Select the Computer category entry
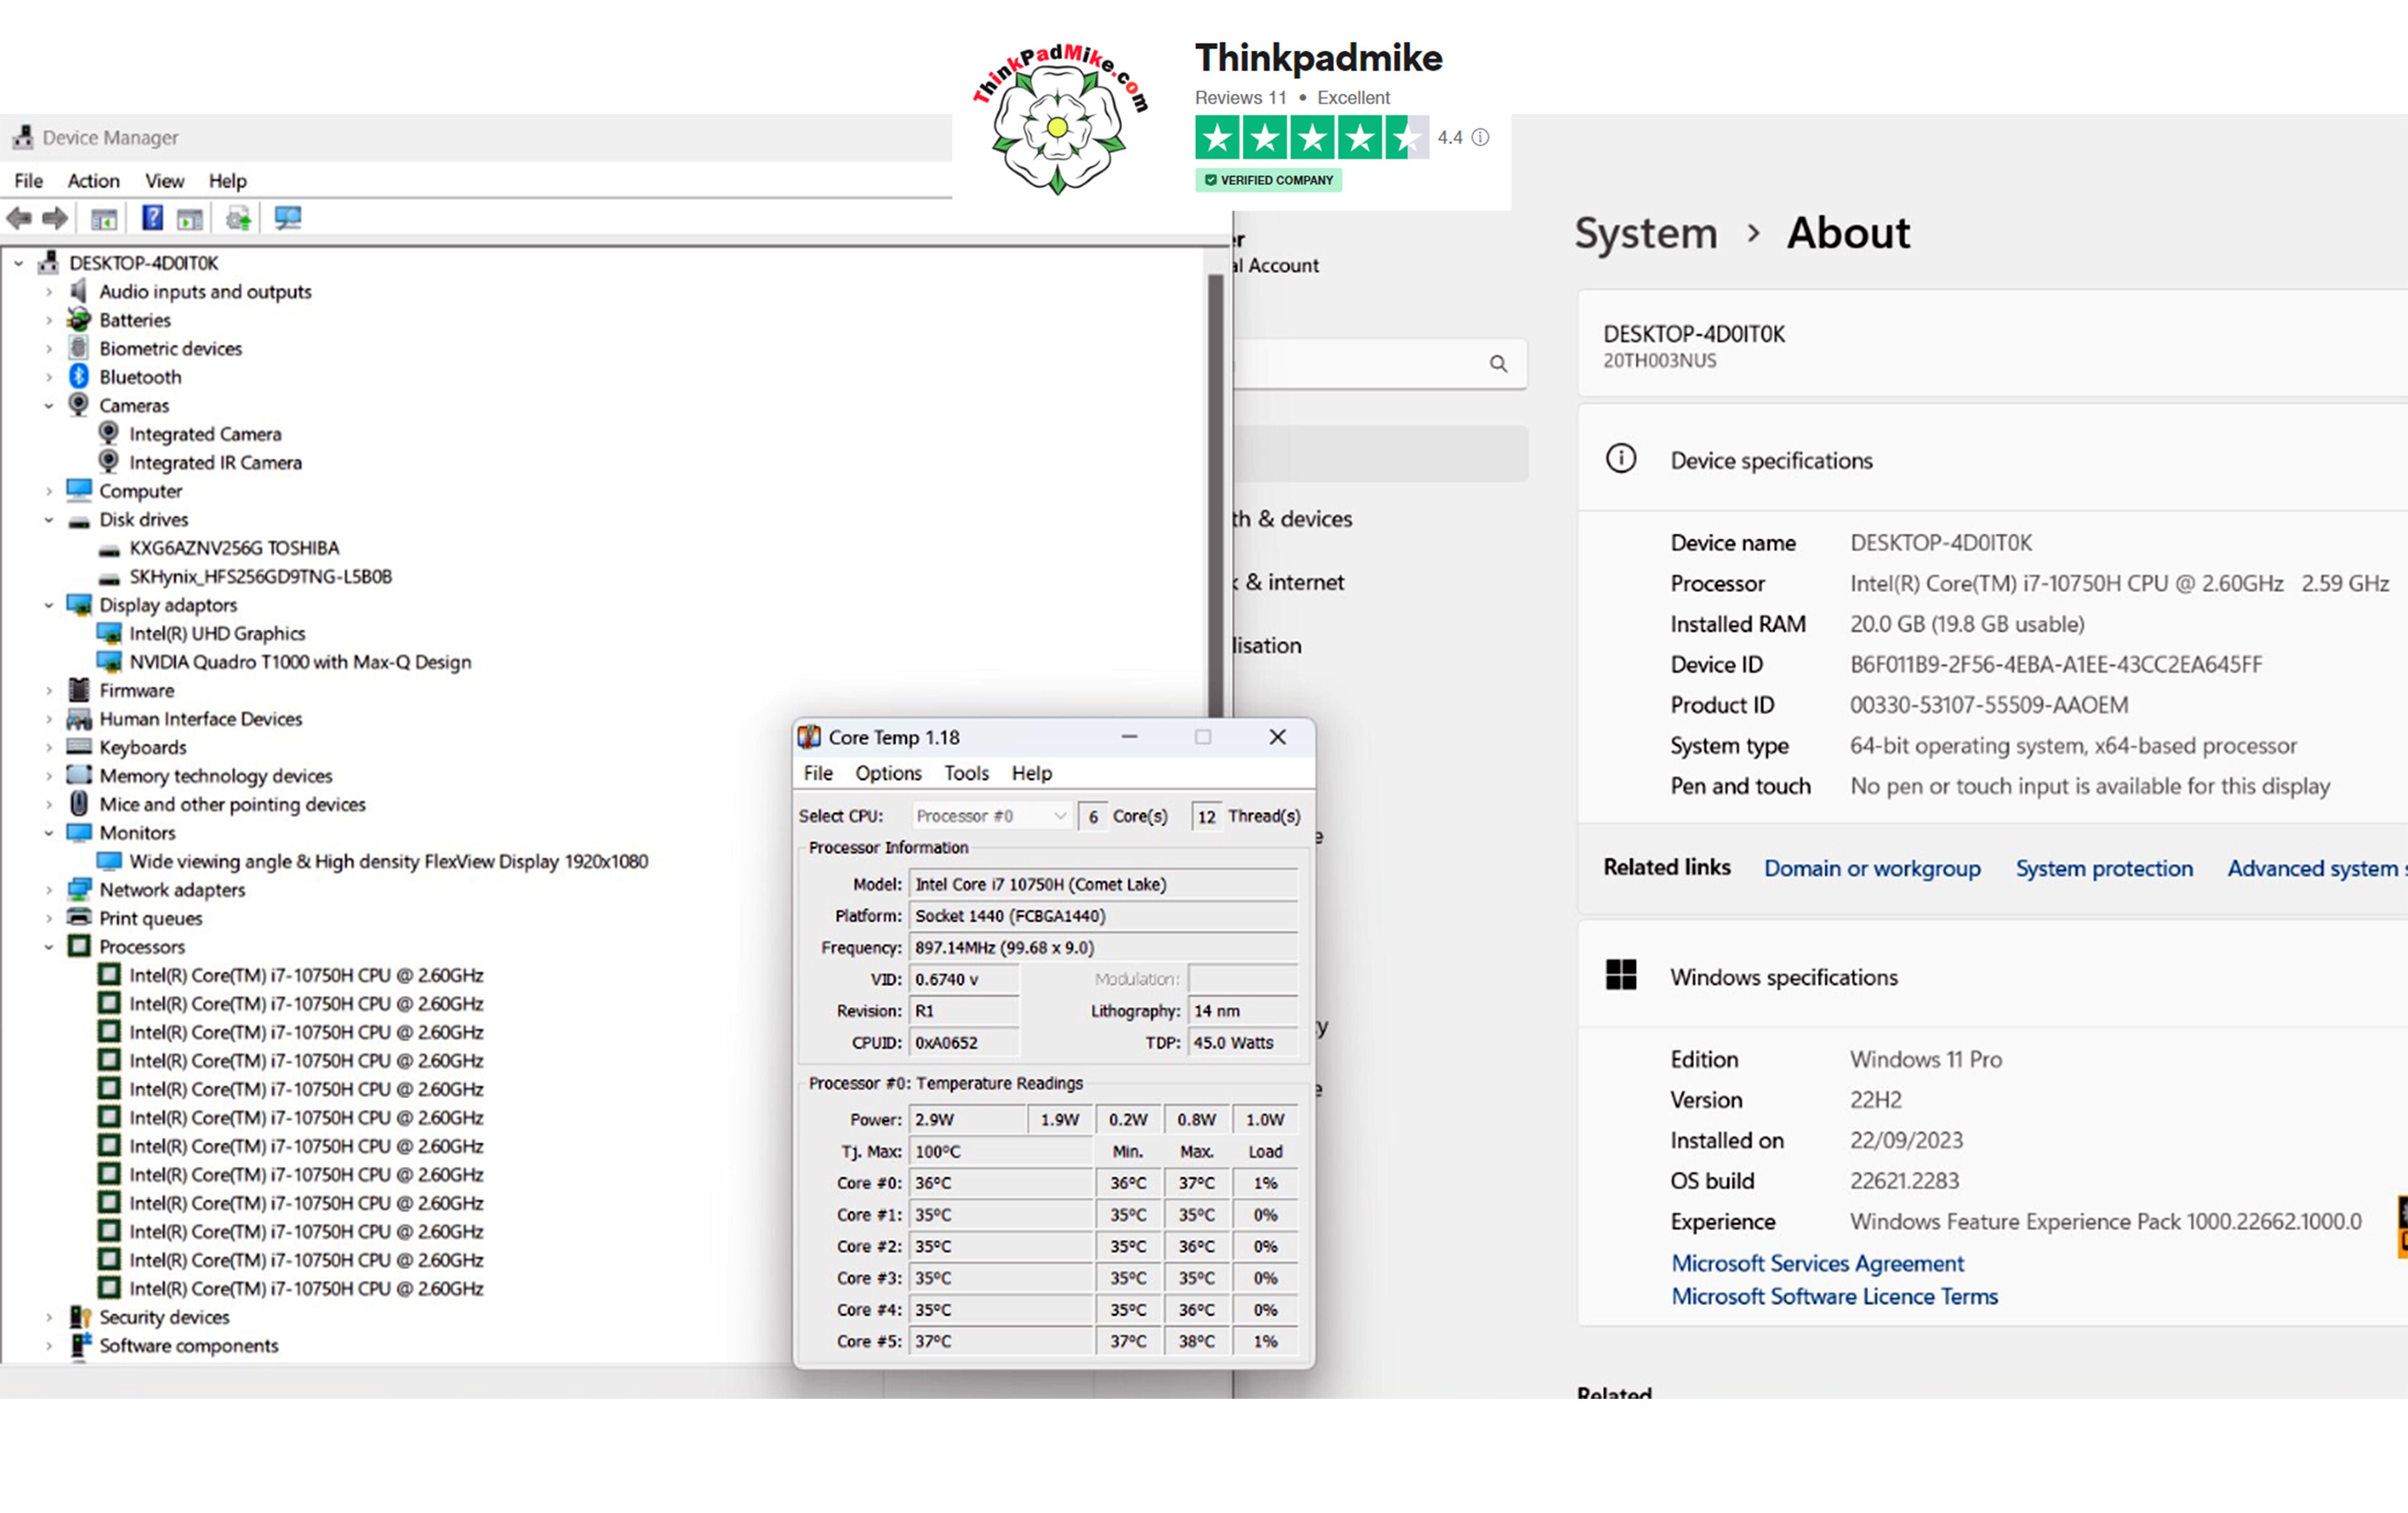 click(140, 491)
